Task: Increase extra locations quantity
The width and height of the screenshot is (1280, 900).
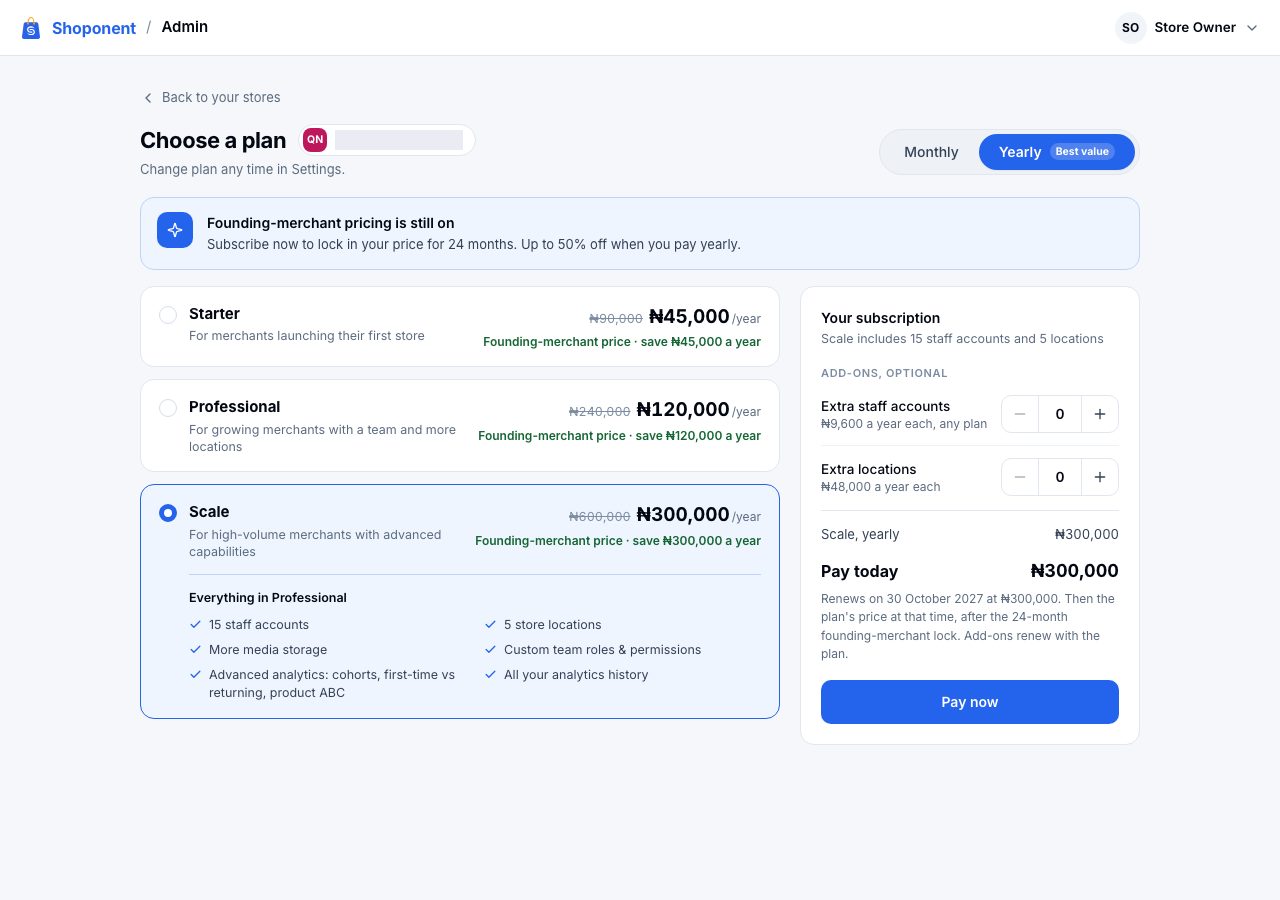Action: click(x=1100, y=477)
